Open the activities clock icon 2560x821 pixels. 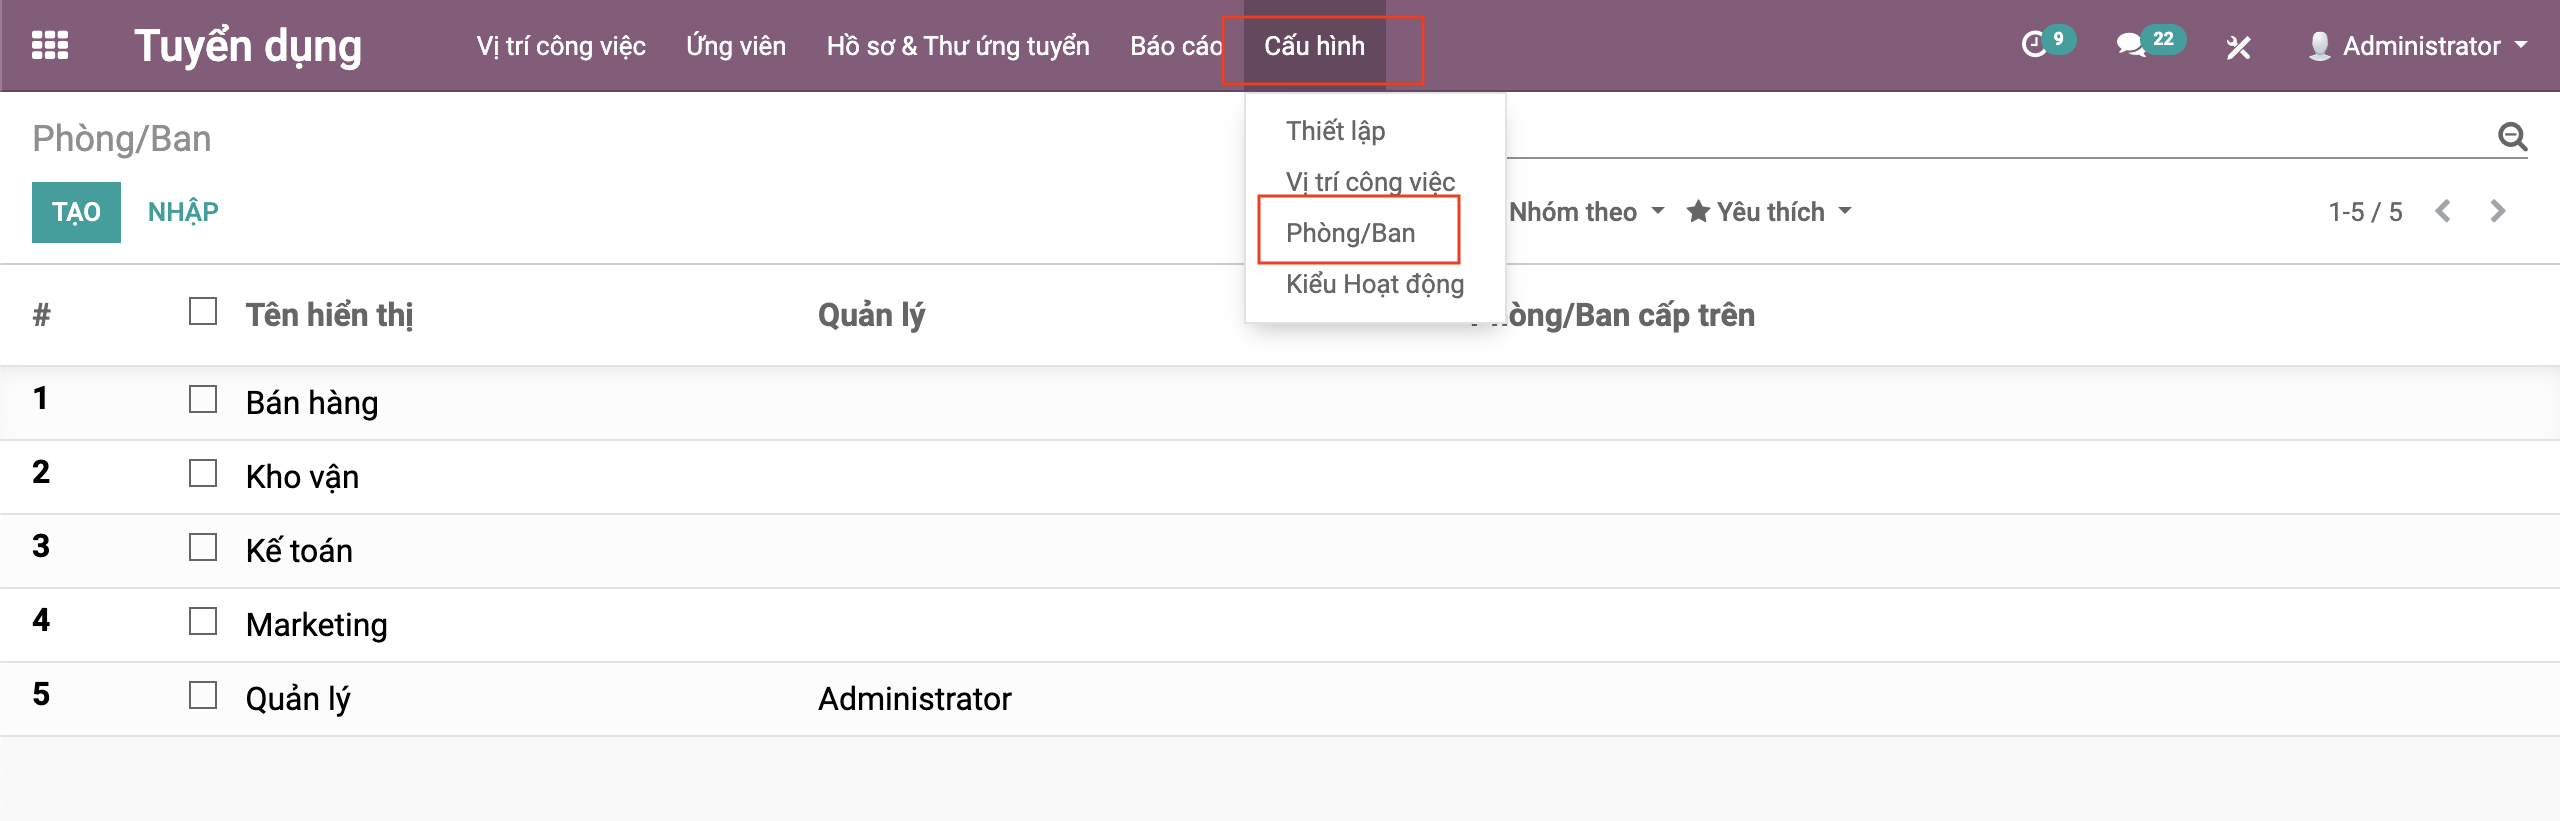point(2034,45)
